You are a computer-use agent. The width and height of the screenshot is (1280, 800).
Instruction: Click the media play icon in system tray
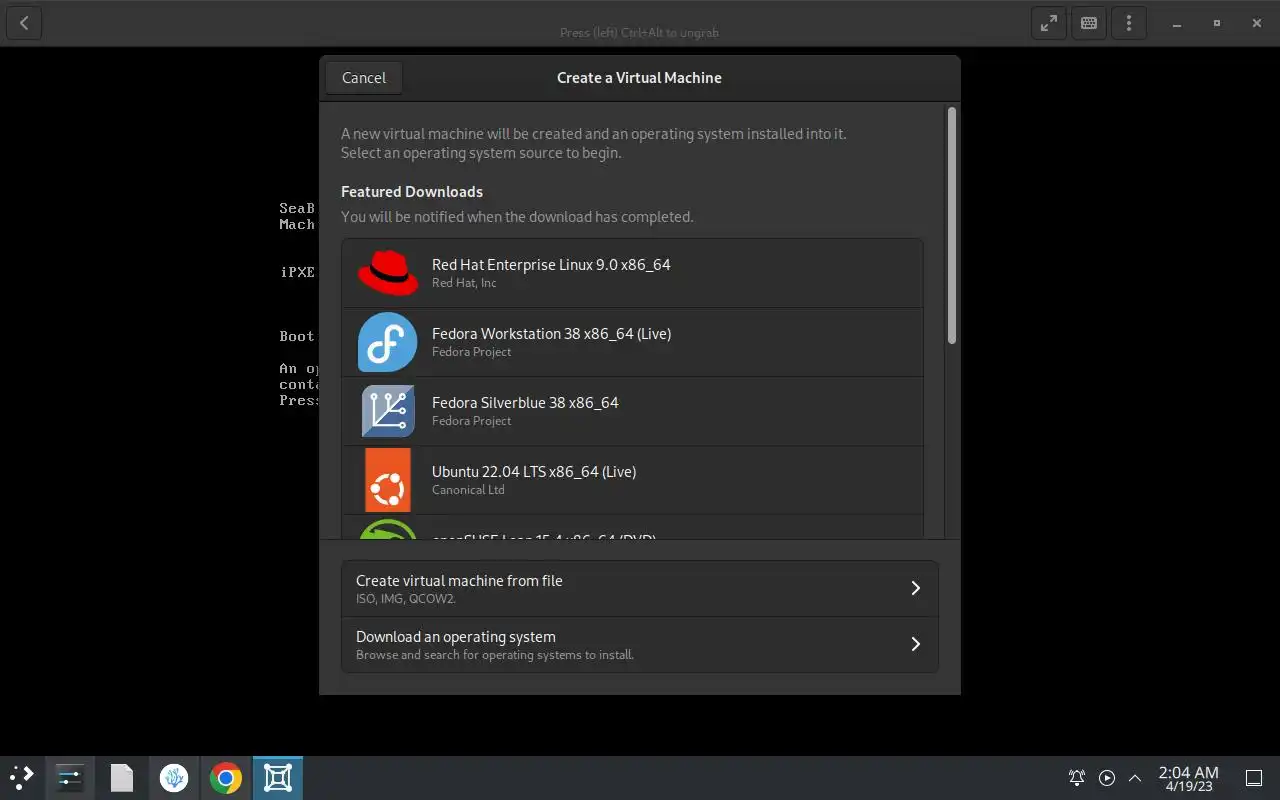click(1107, 778)
